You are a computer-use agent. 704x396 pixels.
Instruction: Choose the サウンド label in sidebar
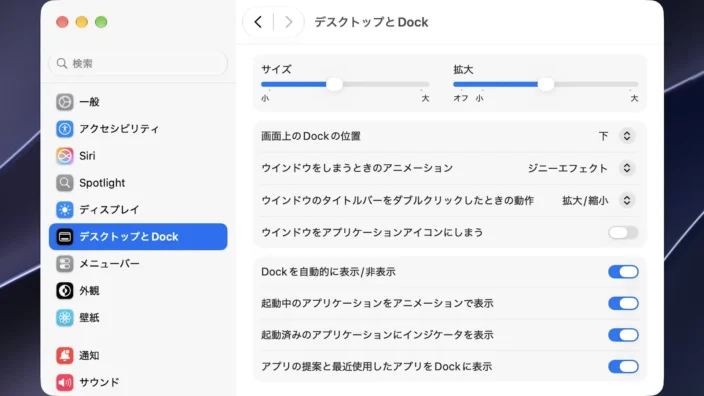click(x=99, y=382)
